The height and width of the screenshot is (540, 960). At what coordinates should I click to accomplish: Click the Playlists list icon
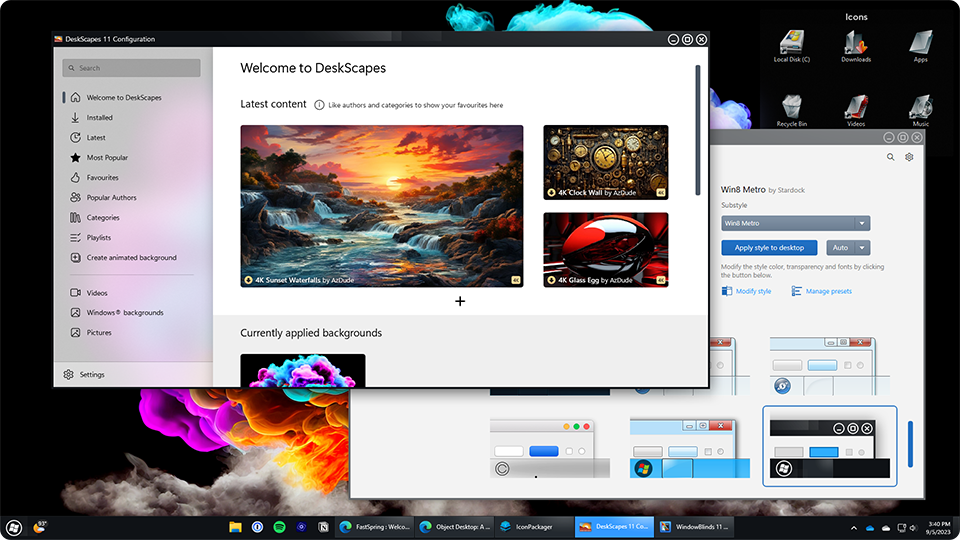tap(75, 238)
